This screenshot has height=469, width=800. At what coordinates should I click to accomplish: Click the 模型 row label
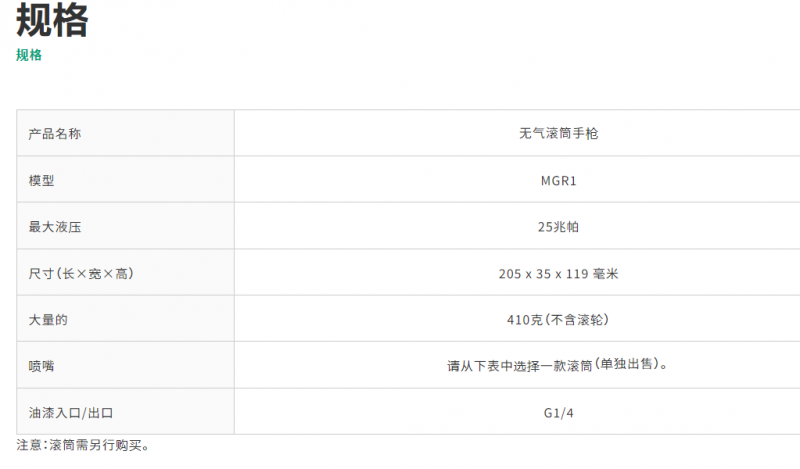coord(41,181)
